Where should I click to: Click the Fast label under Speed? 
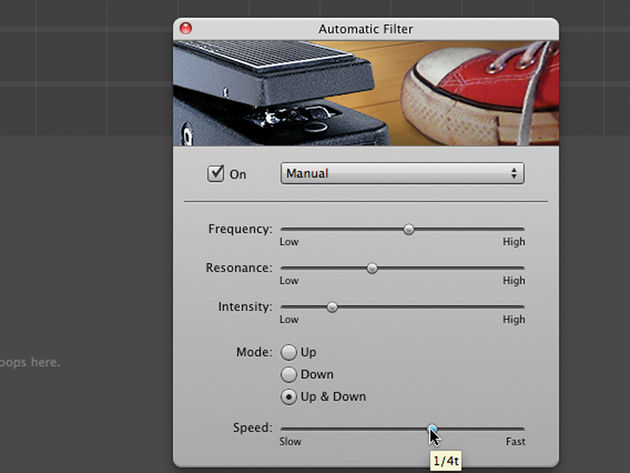point(515,442)
